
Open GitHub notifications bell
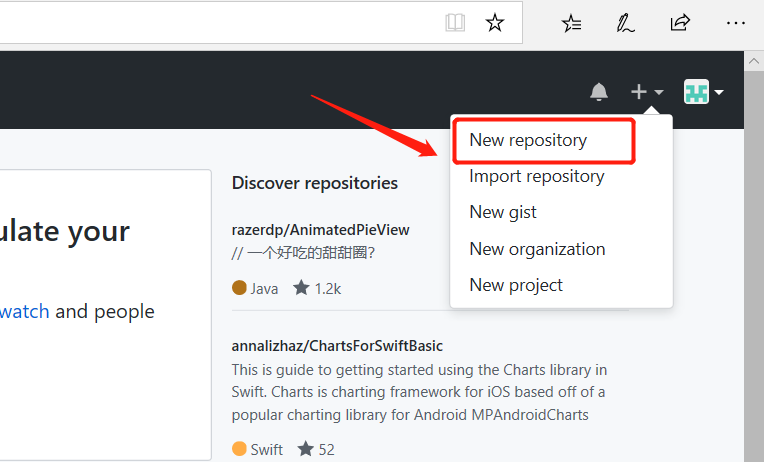coord(599,92)
